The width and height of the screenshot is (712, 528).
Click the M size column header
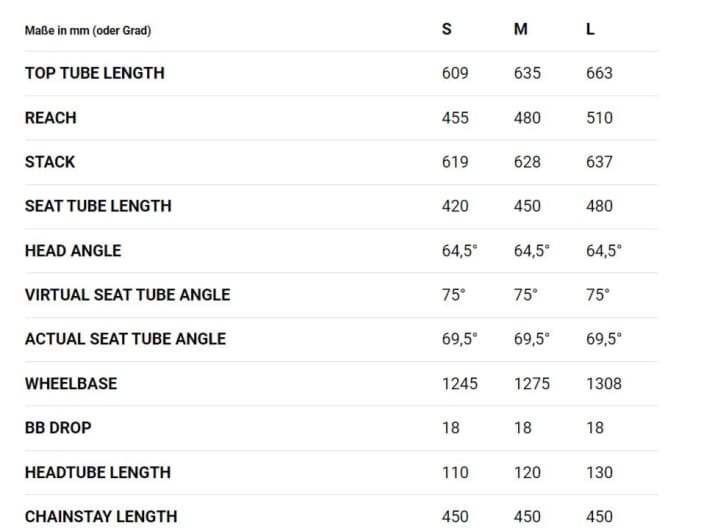(520, 29)
